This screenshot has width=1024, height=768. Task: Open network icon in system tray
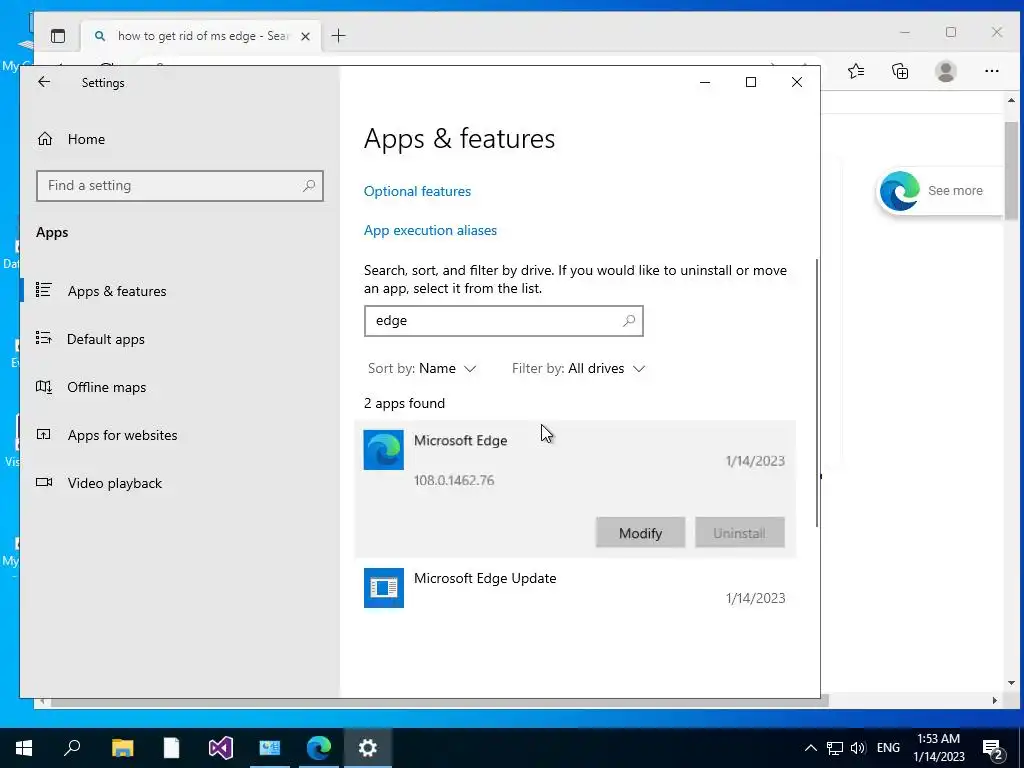tap(835, 748)
